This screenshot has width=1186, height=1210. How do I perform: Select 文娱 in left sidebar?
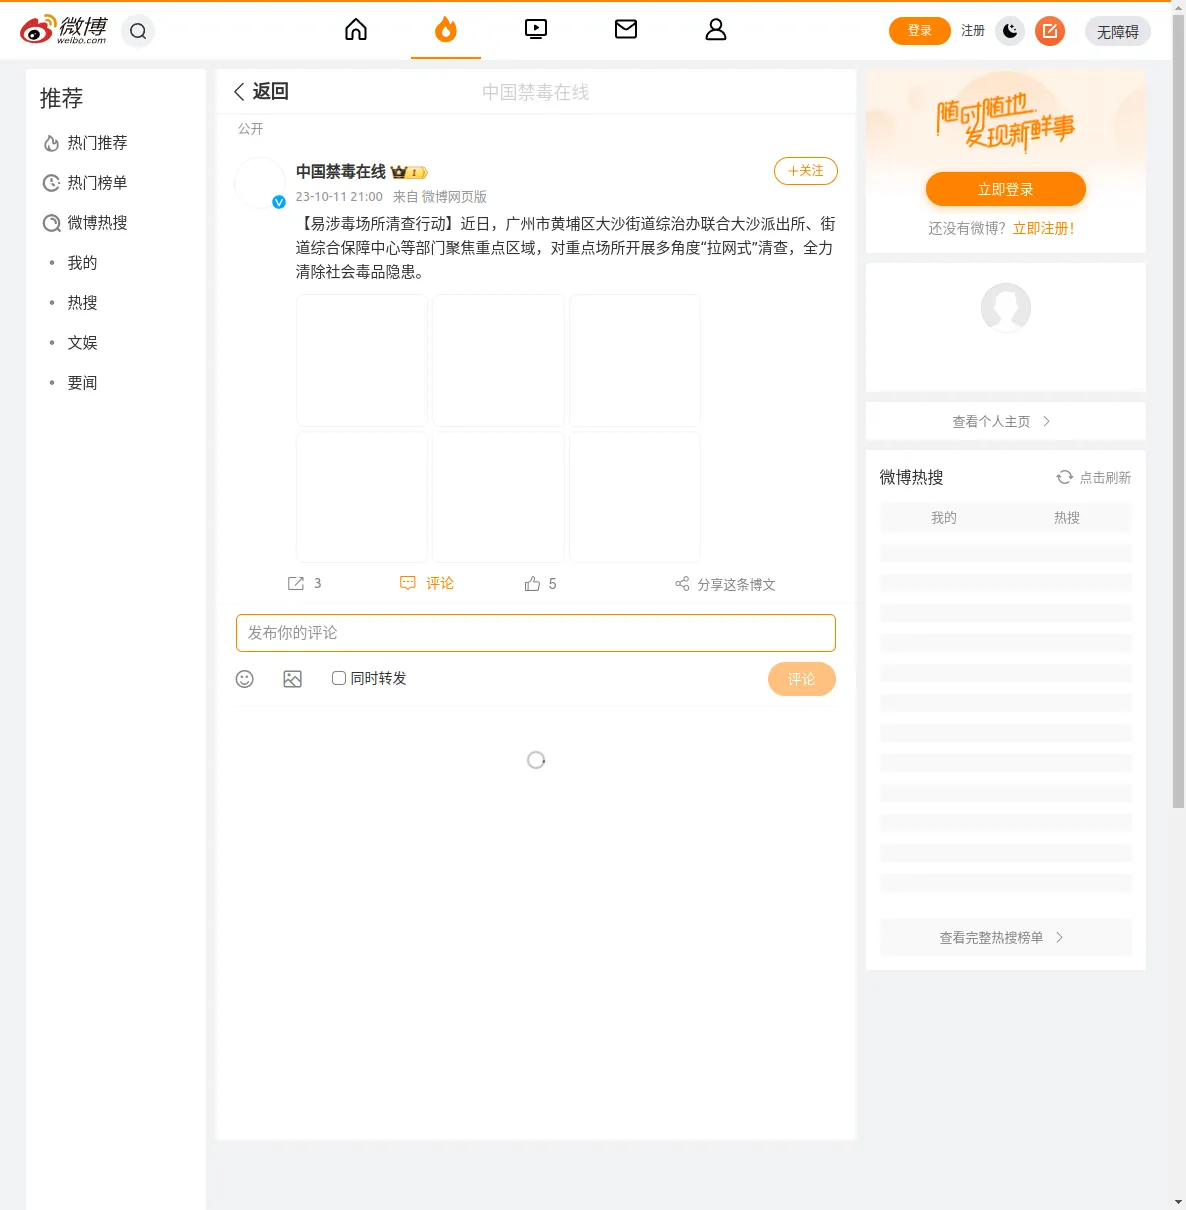[82, 343]
